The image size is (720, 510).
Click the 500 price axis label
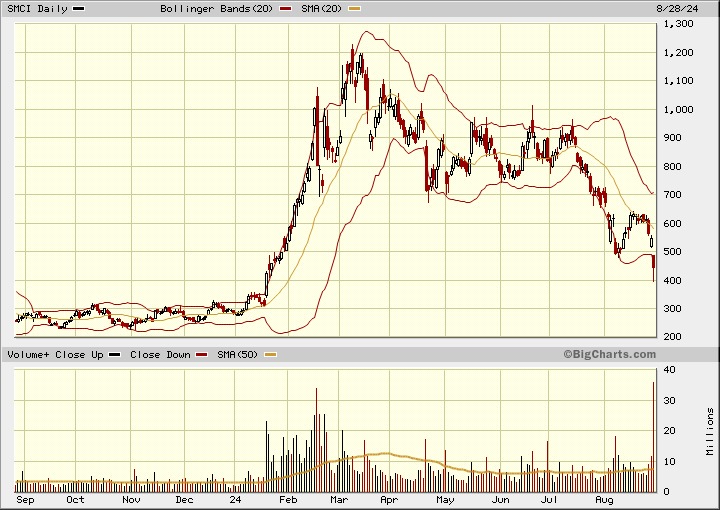673,252
